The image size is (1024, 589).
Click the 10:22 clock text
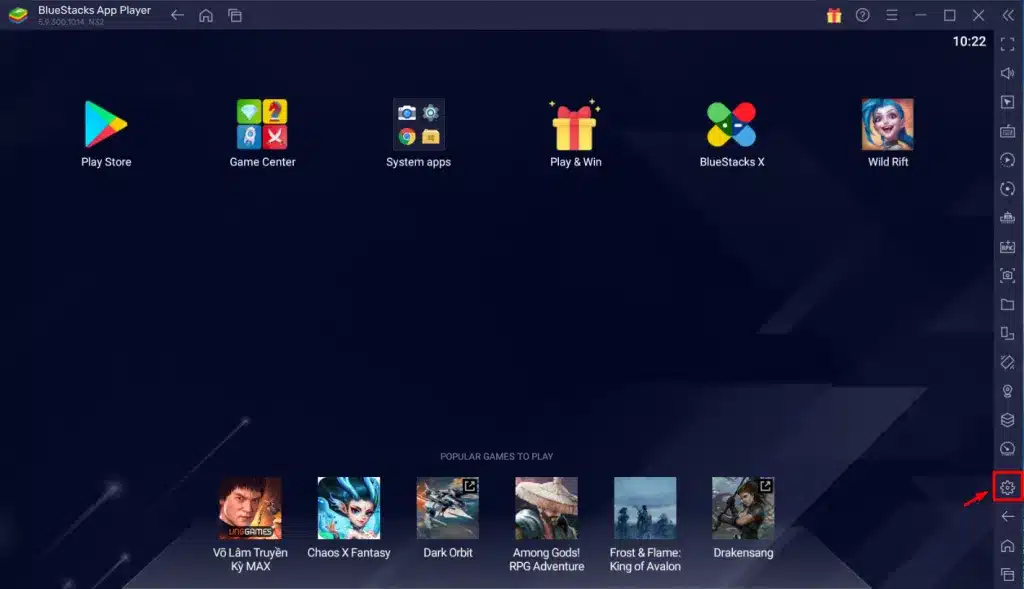point(969,42)
